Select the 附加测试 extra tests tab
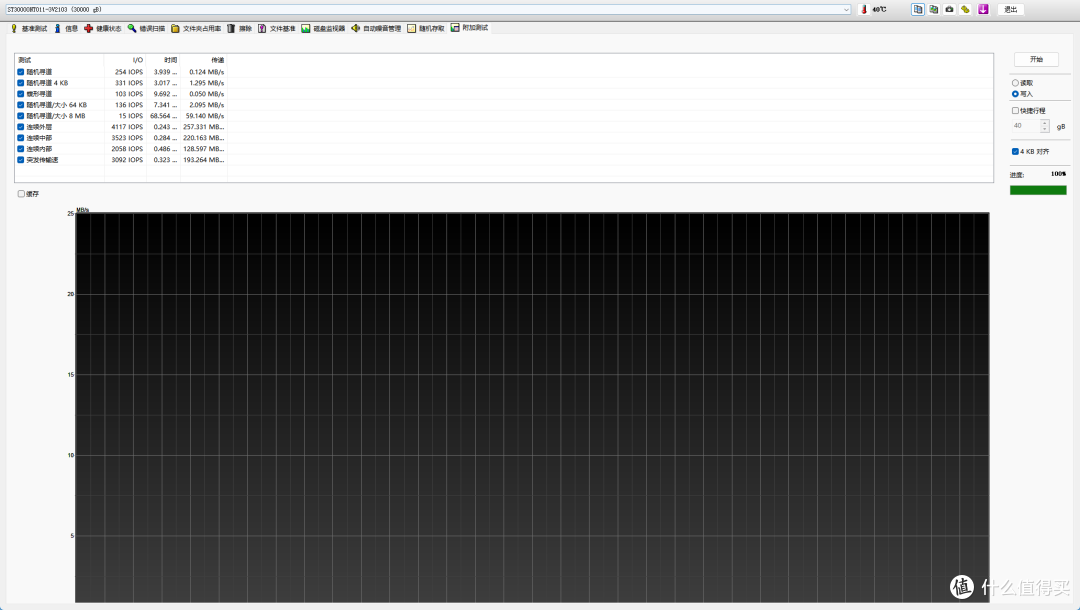Image resolution: width=1080 pixels, height=610 pixels. (470, 28)
